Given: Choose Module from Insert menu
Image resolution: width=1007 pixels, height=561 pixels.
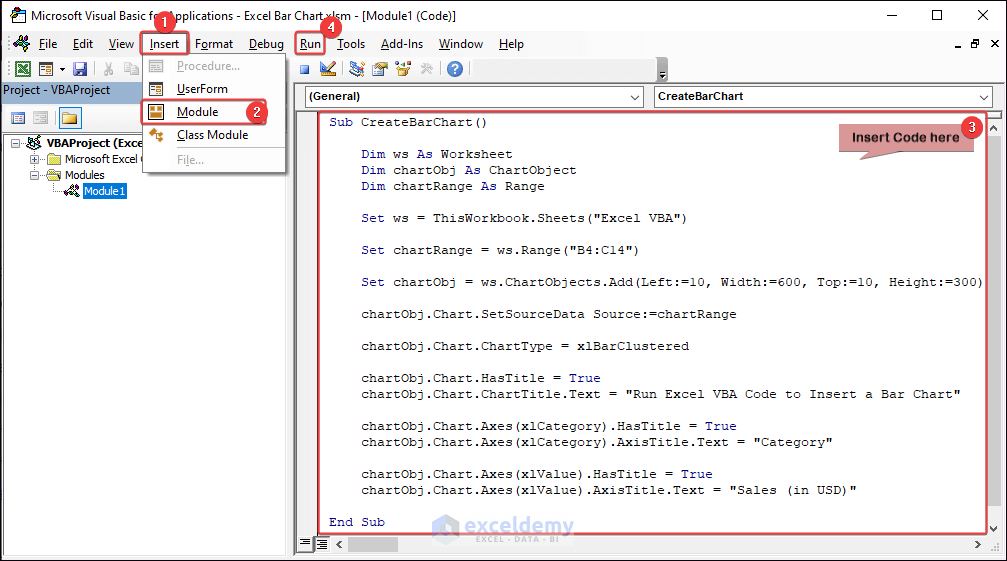Looking at the screenshot, I should pos(214,112).
